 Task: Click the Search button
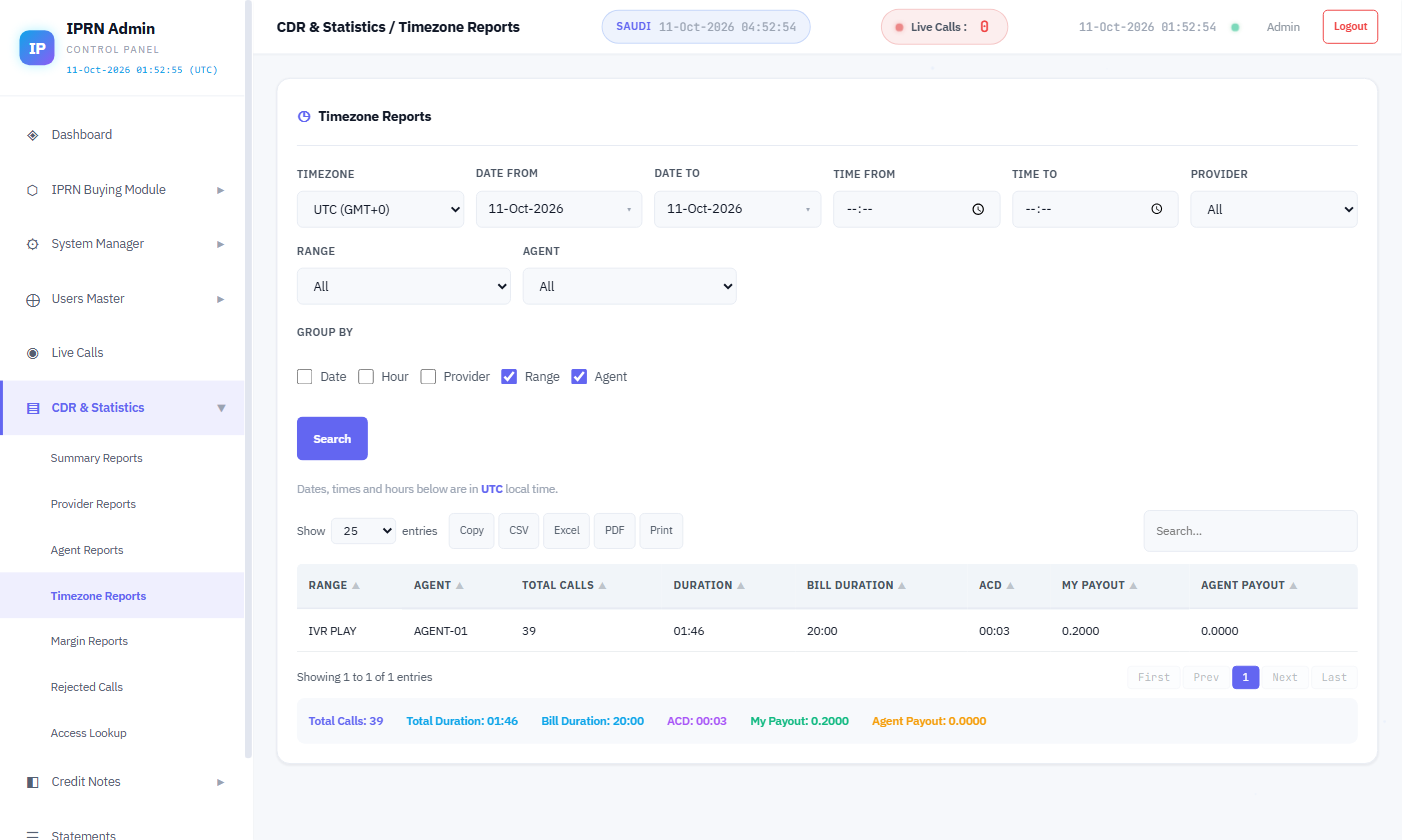(x=332, y=438)
